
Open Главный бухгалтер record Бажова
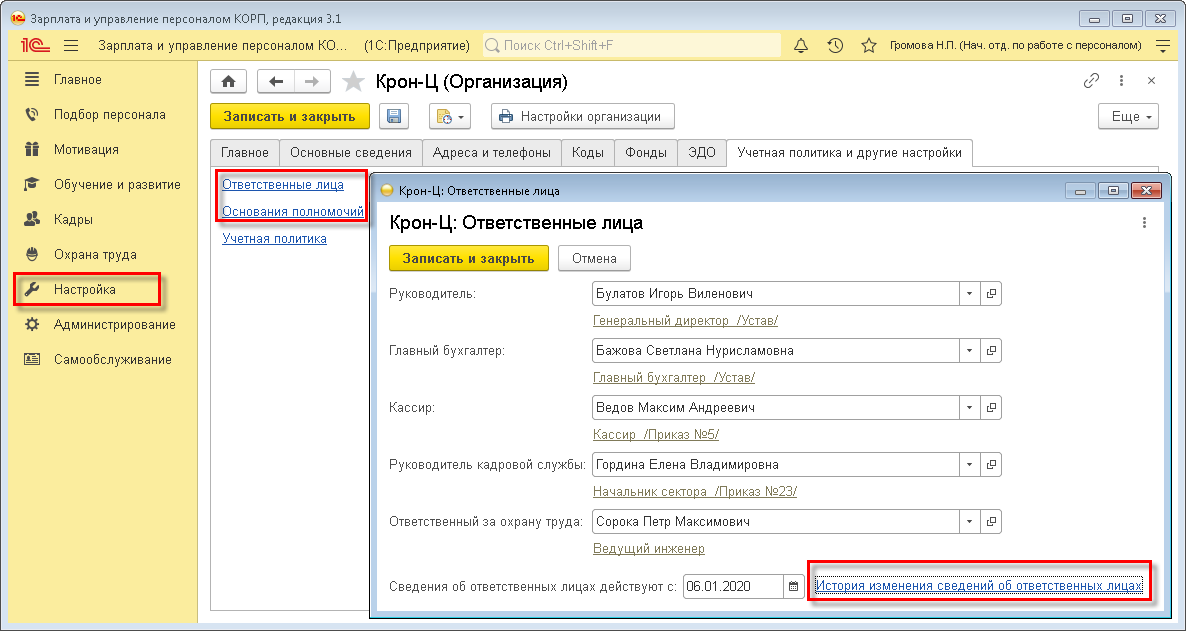[991, 350]
